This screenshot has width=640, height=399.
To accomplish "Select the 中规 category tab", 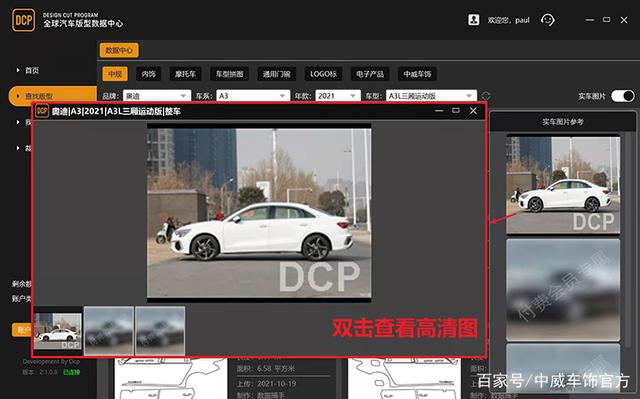I will coord(115,74).
